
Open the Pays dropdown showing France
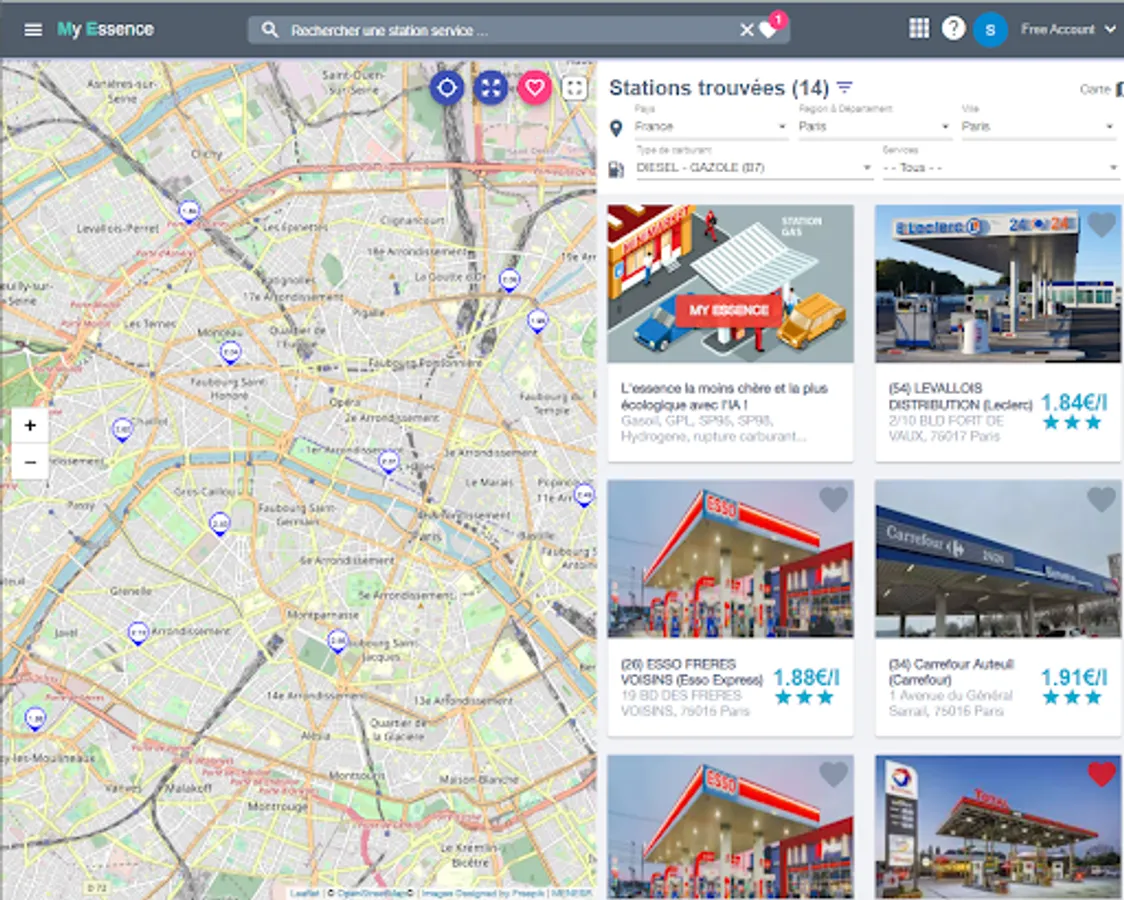(711, 126)
